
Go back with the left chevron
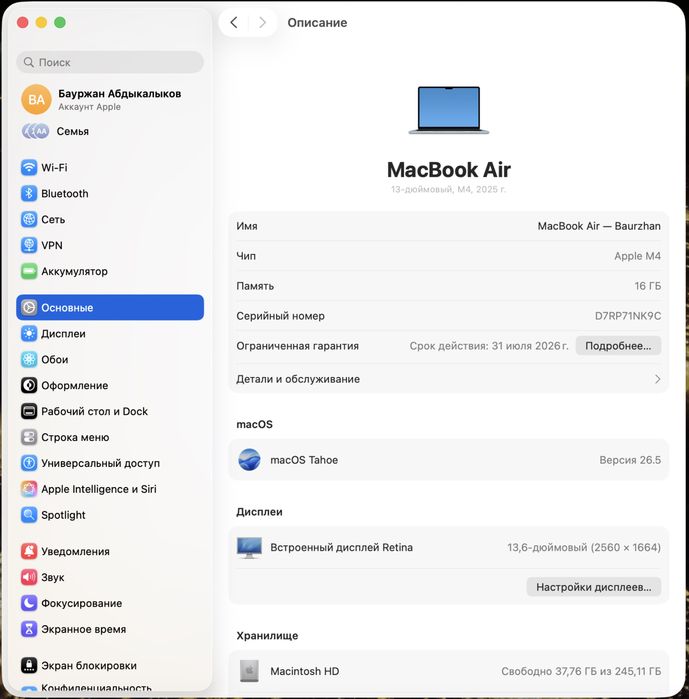(x=234, y=22)
